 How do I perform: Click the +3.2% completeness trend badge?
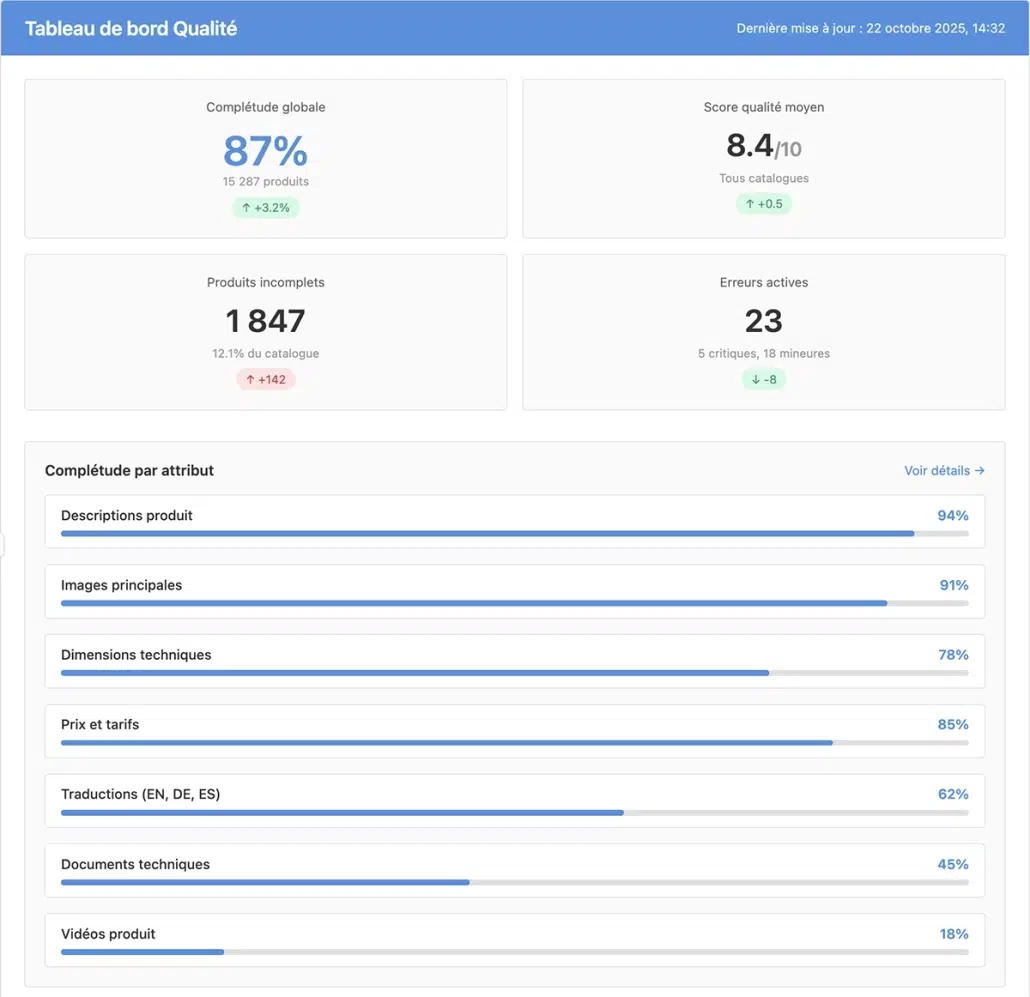[266, 208]
